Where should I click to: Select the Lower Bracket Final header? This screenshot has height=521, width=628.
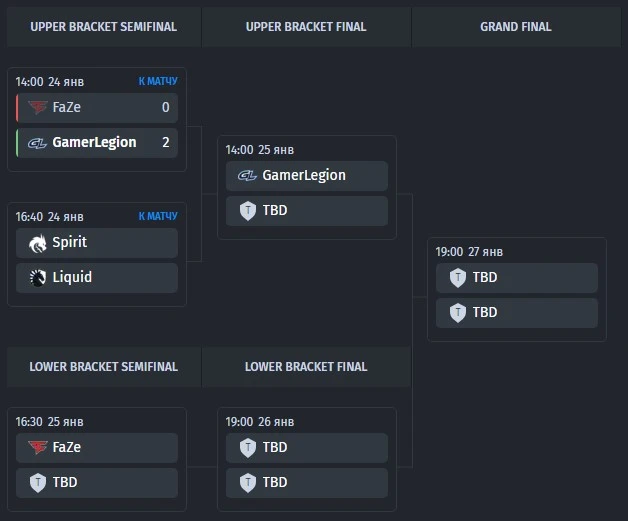(x=306, y=367)
